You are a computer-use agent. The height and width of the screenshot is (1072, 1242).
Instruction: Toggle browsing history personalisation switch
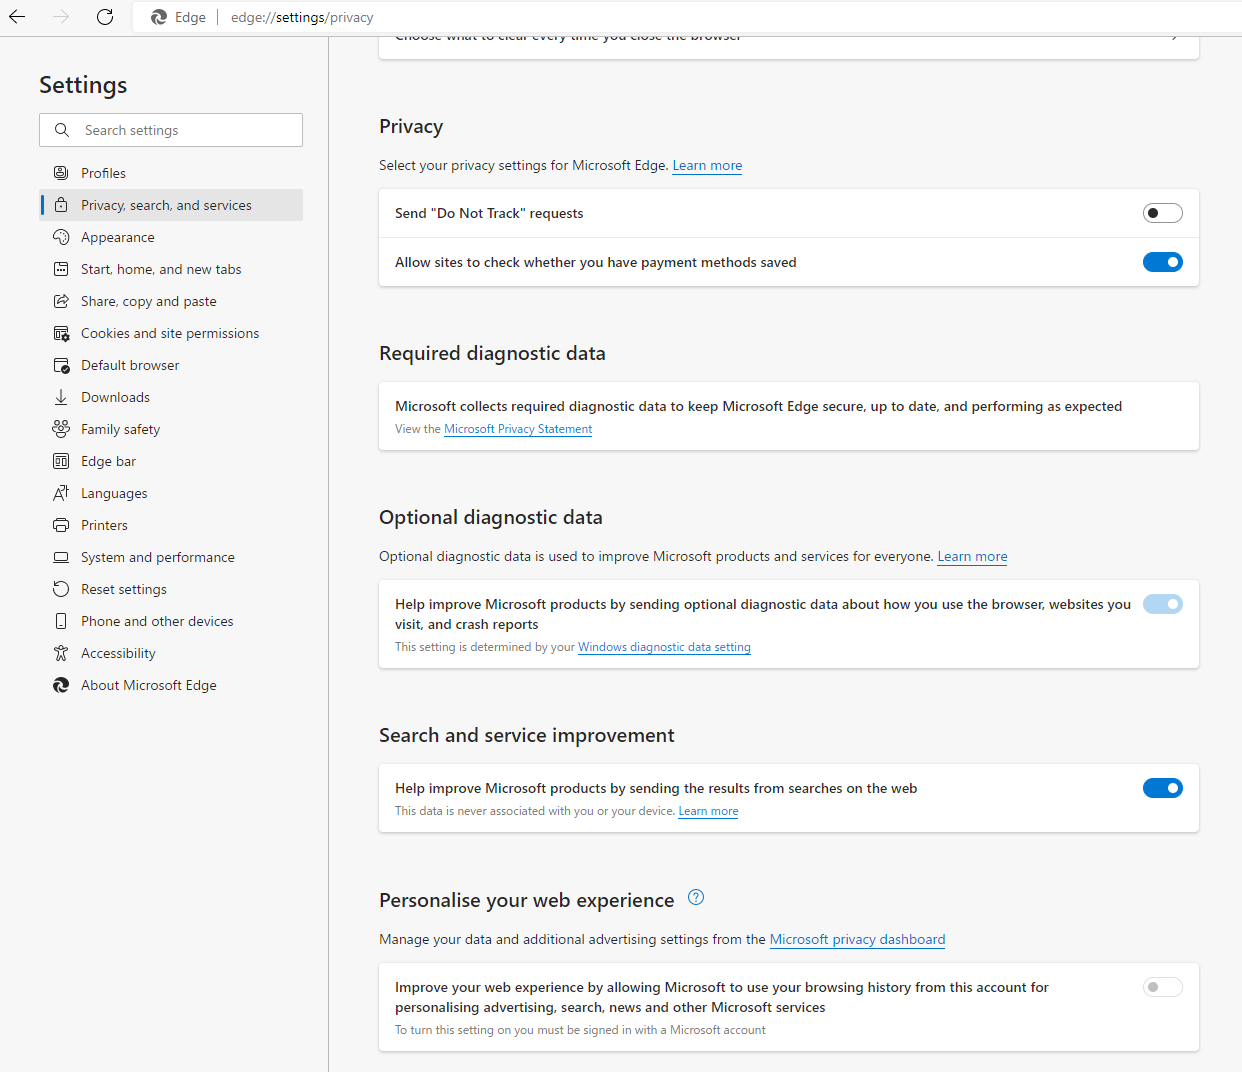click(1163, 987)
